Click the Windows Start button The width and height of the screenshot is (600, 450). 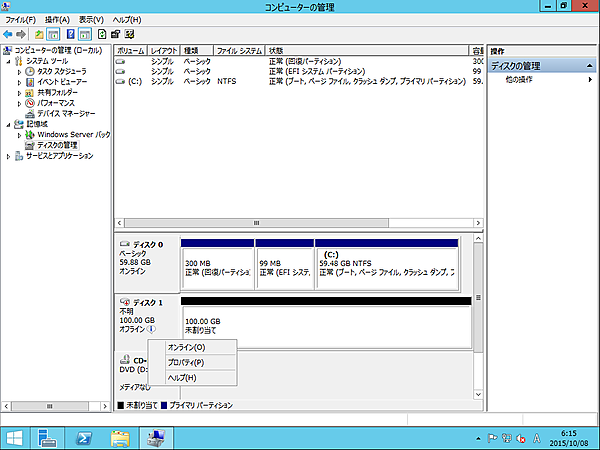14,437
